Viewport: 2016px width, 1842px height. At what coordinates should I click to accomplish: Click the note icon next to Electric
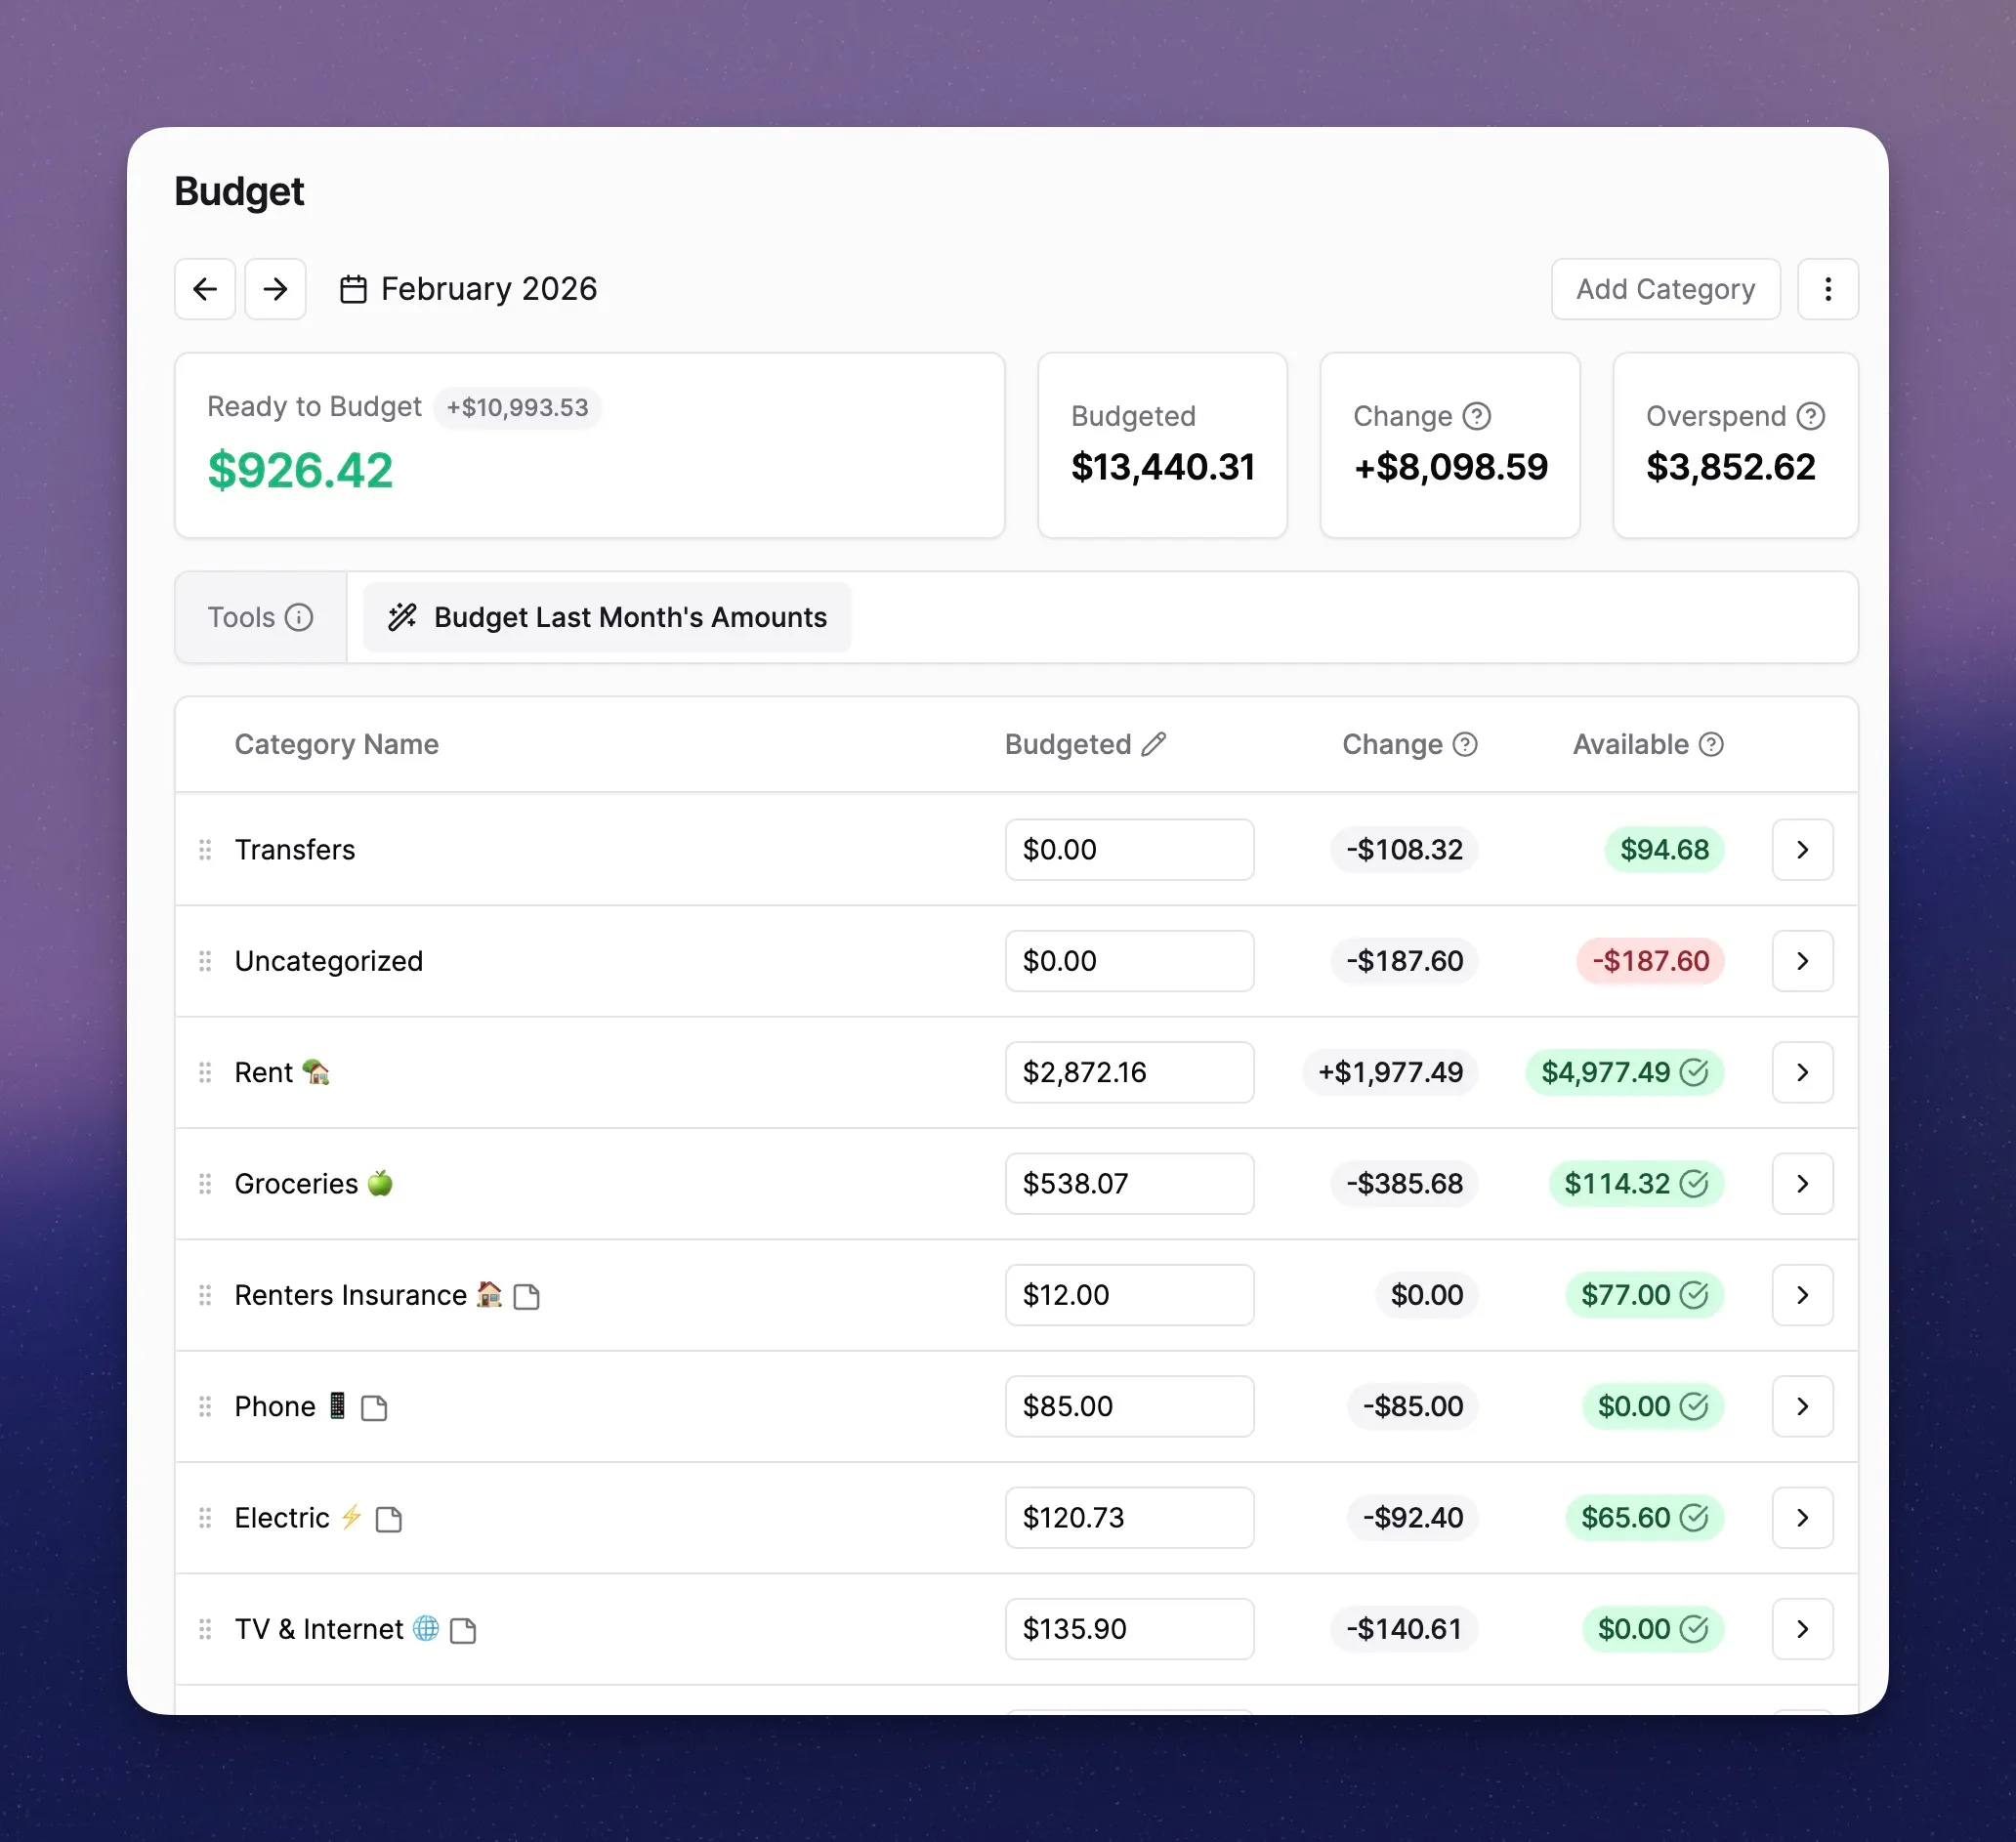point(389,1519)
